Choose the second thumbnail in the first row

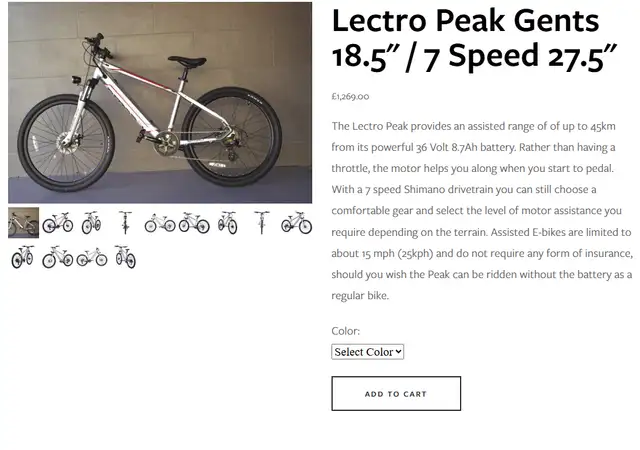tap(58, 223)
